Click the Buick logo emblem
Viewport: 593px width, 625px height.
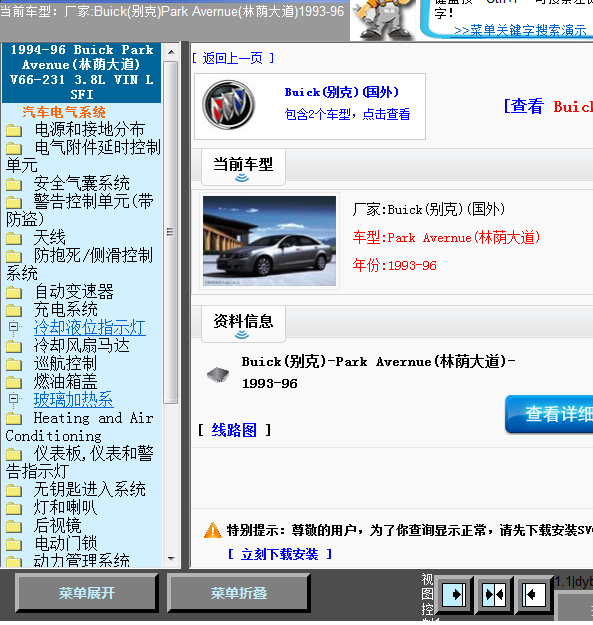tap(228, 105)
